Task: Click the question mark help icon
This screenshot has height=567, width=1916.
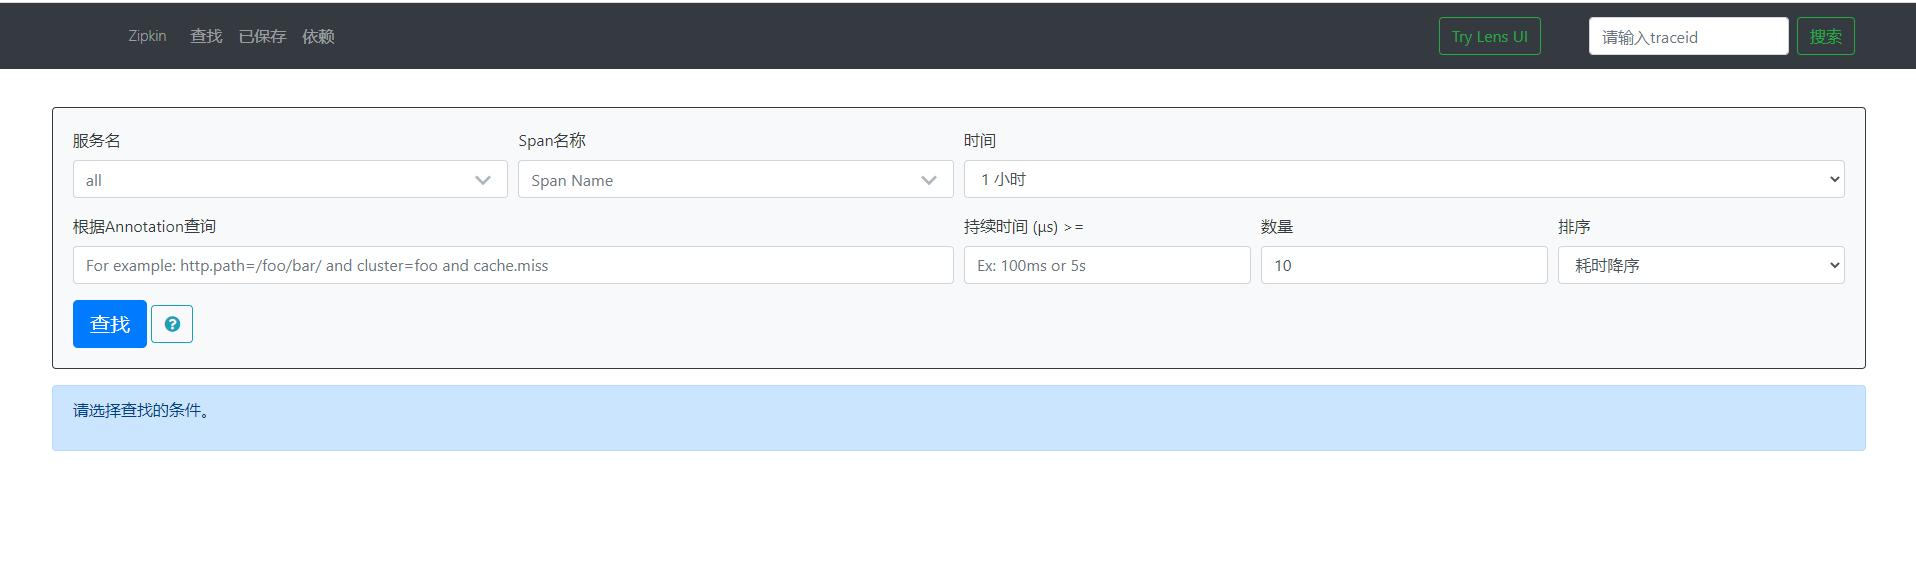Action: (172, 324)
